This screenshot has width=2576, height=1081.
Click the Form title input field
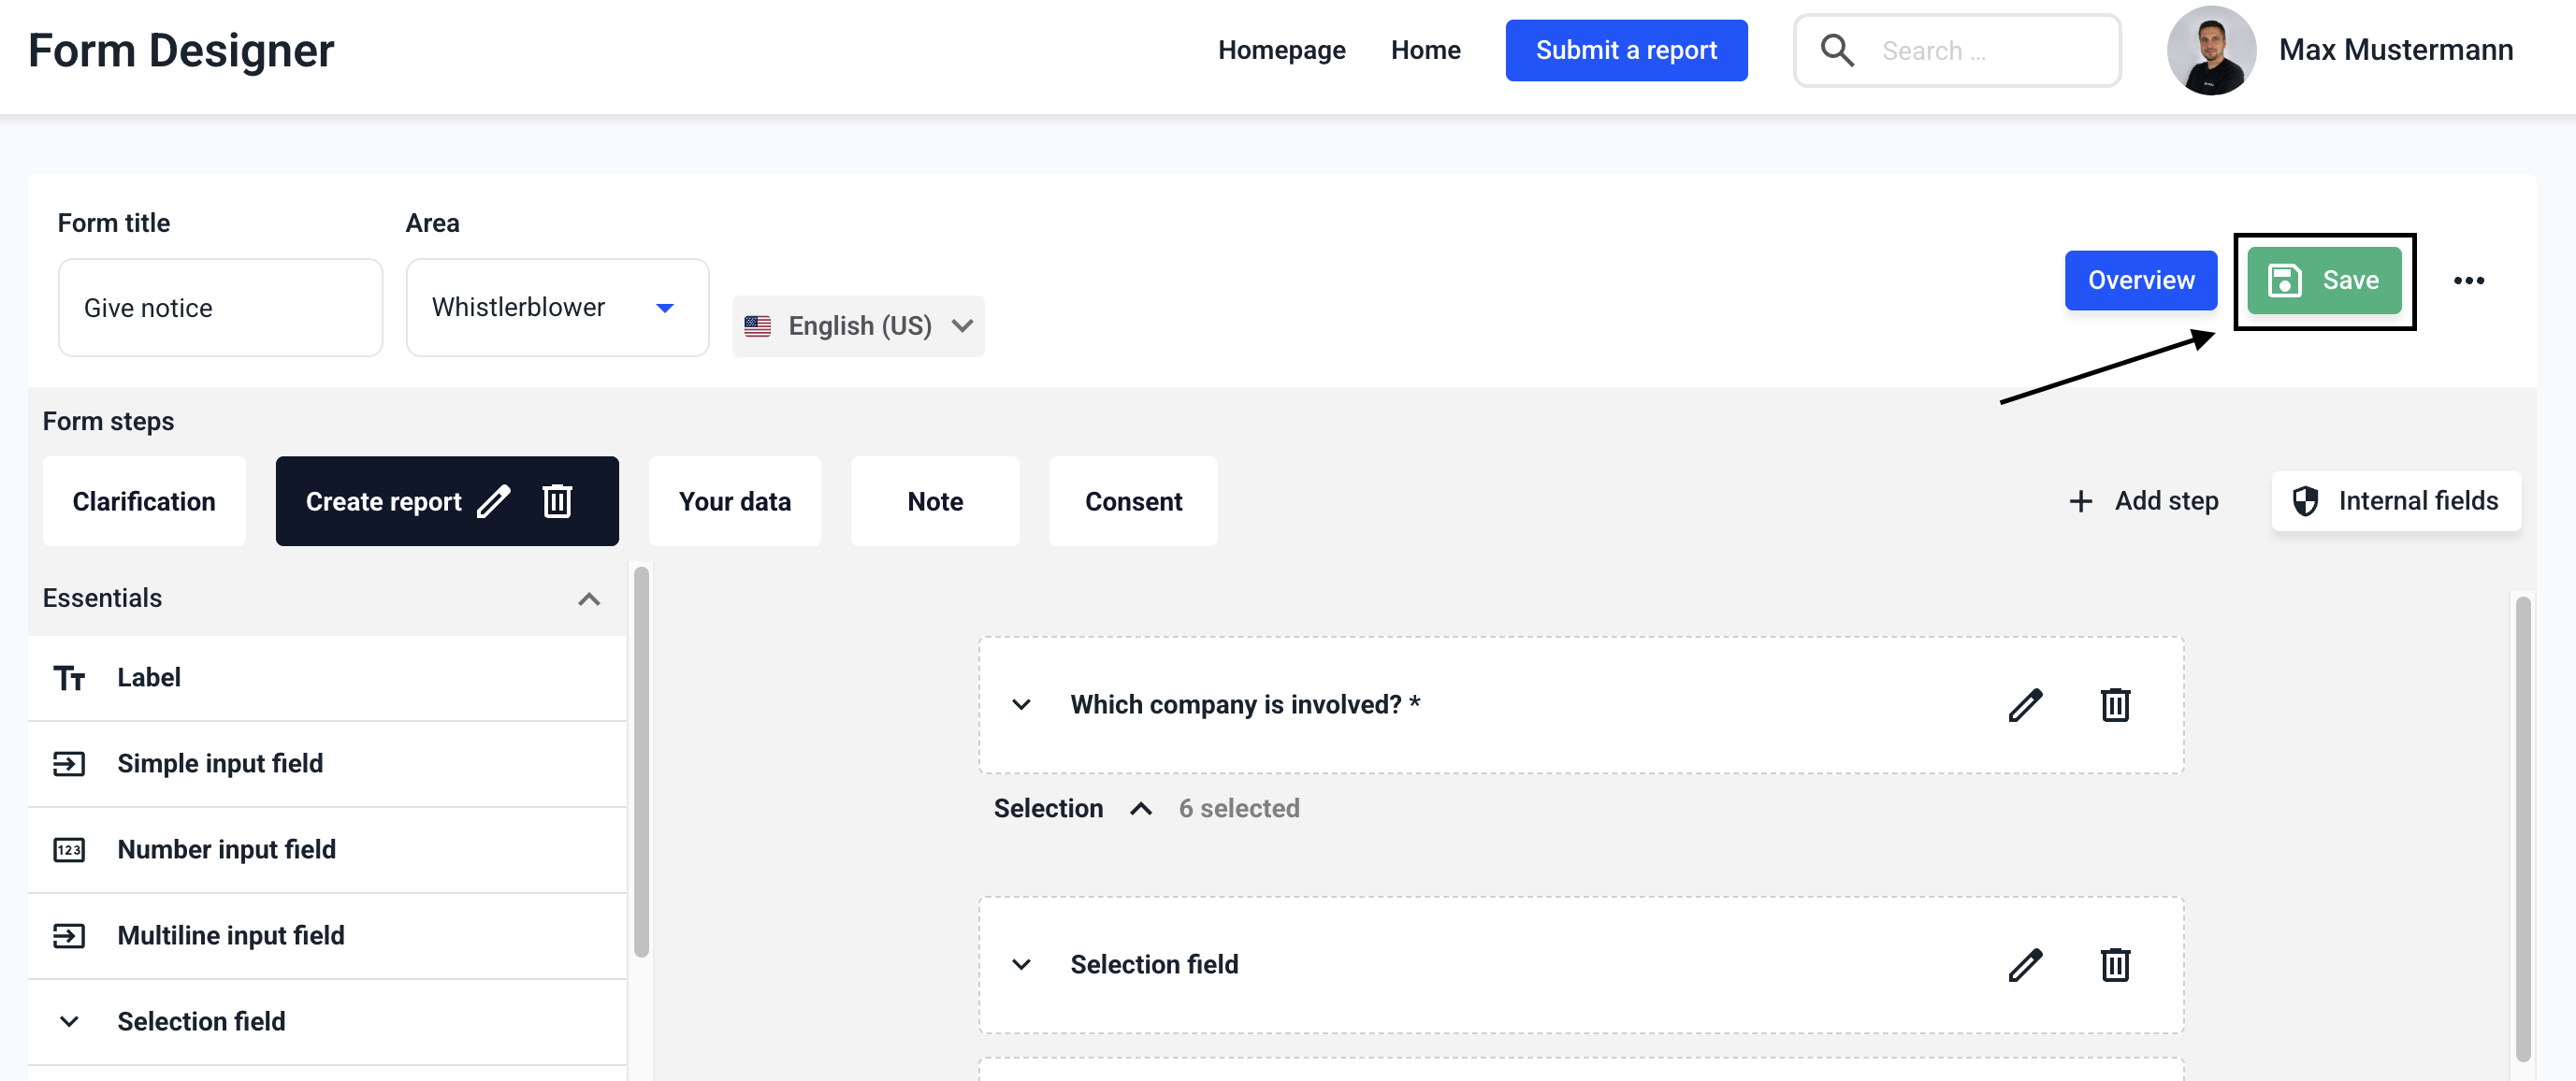click(x=220, y=308)
